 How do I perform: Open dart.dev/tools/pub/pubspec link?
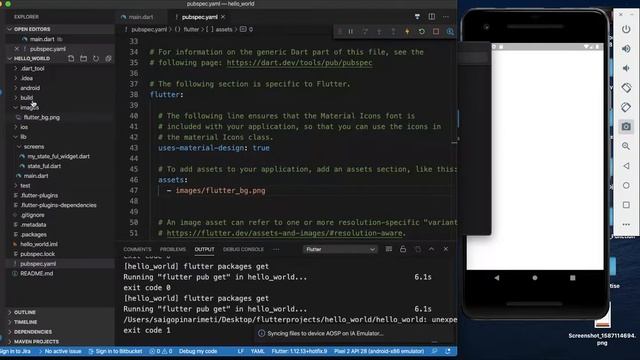[299, 63]
